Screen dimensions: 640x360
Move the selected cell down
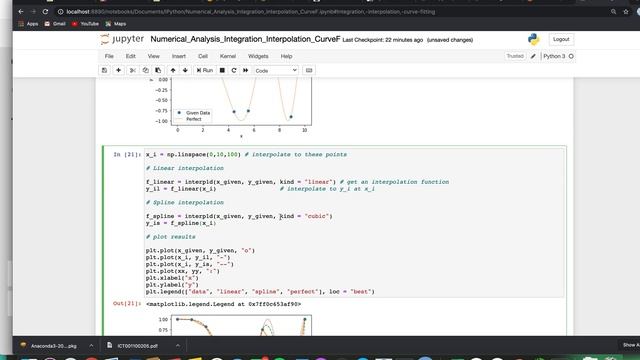185,70
